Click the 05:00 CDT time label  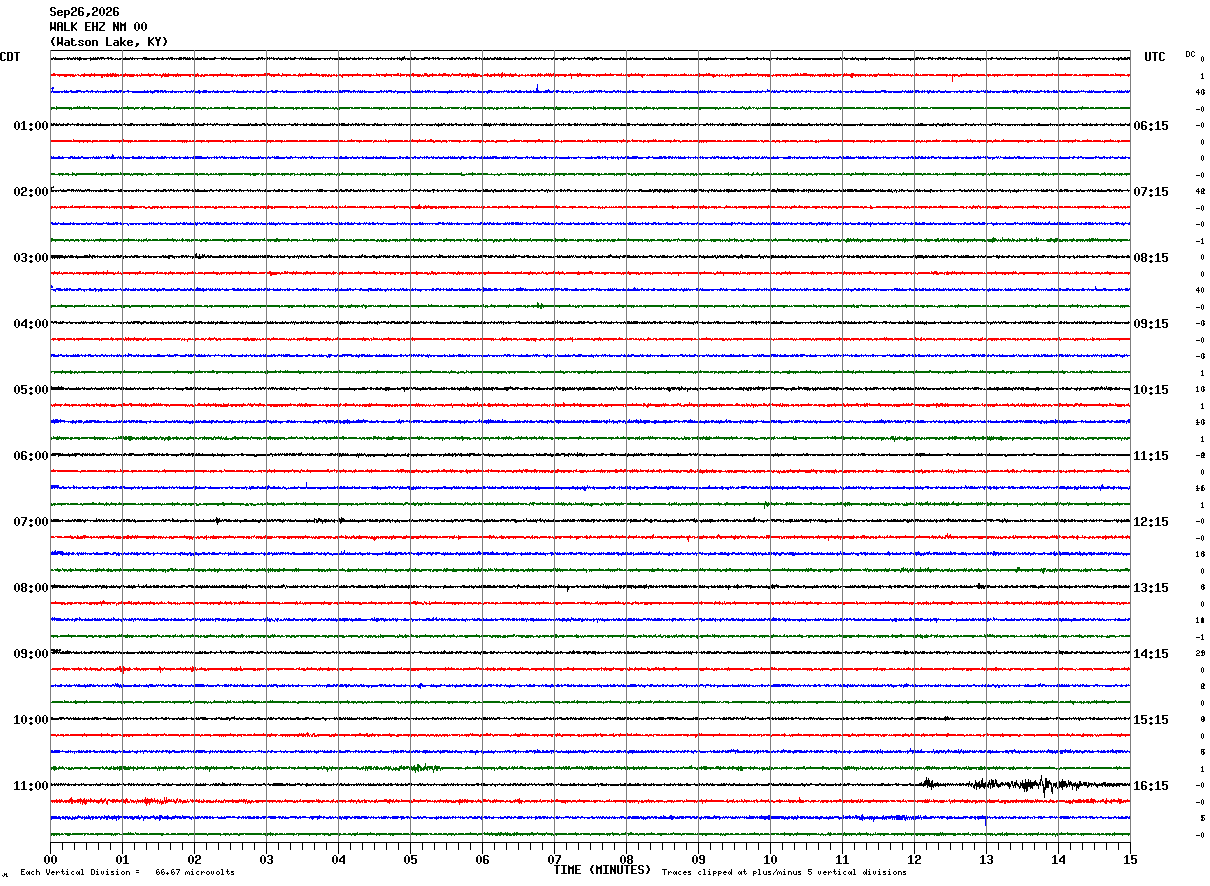(30, 390)
